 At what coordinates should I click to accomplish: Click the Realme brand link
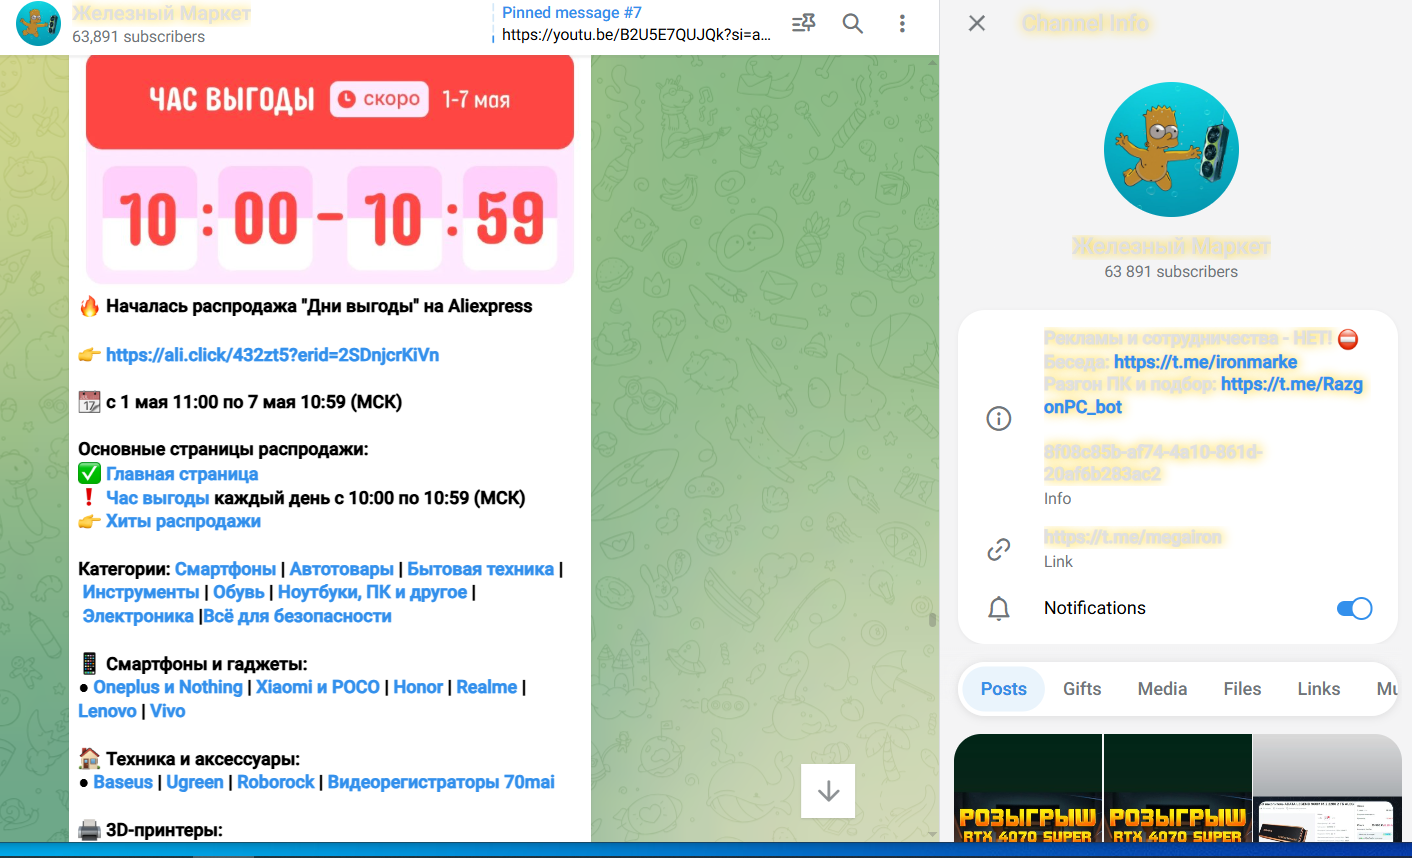coord(487,687)
